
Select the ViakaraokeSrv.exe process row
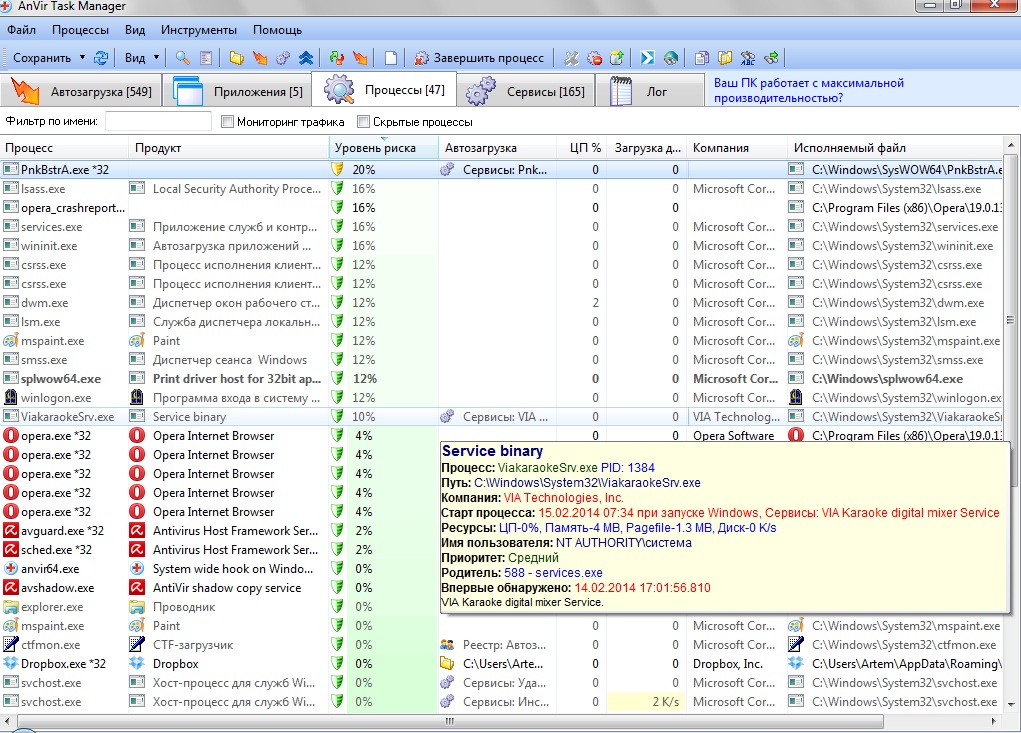tap(501, 417)
